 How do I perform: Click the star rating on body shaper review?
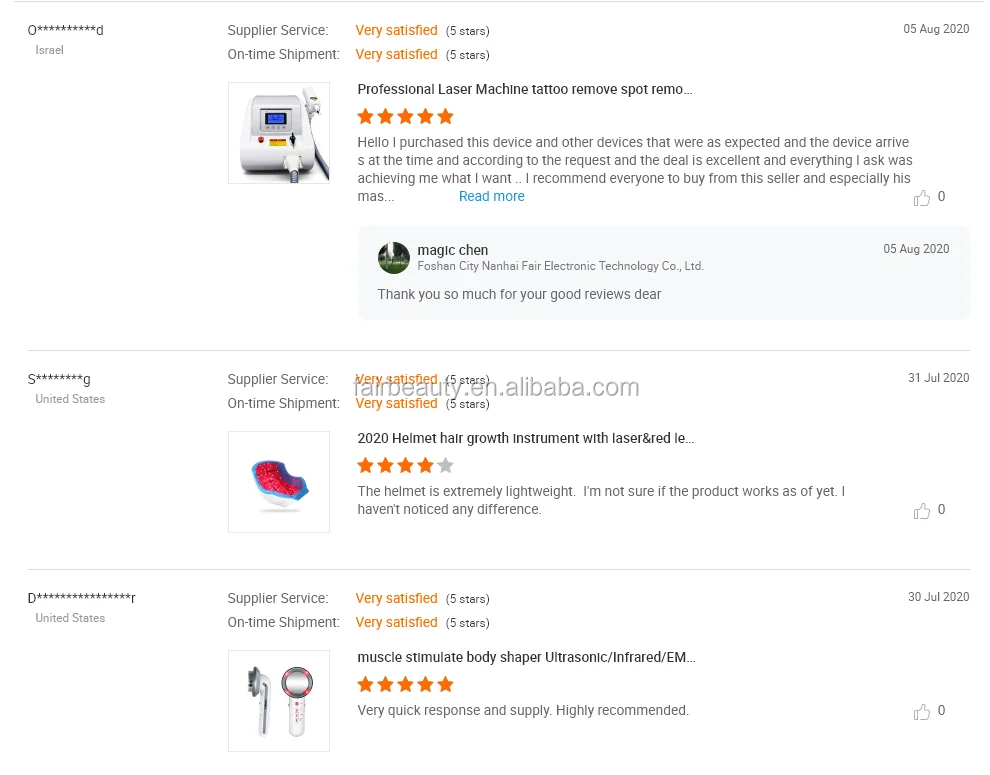pyautogui.click(x=405, y=684)
